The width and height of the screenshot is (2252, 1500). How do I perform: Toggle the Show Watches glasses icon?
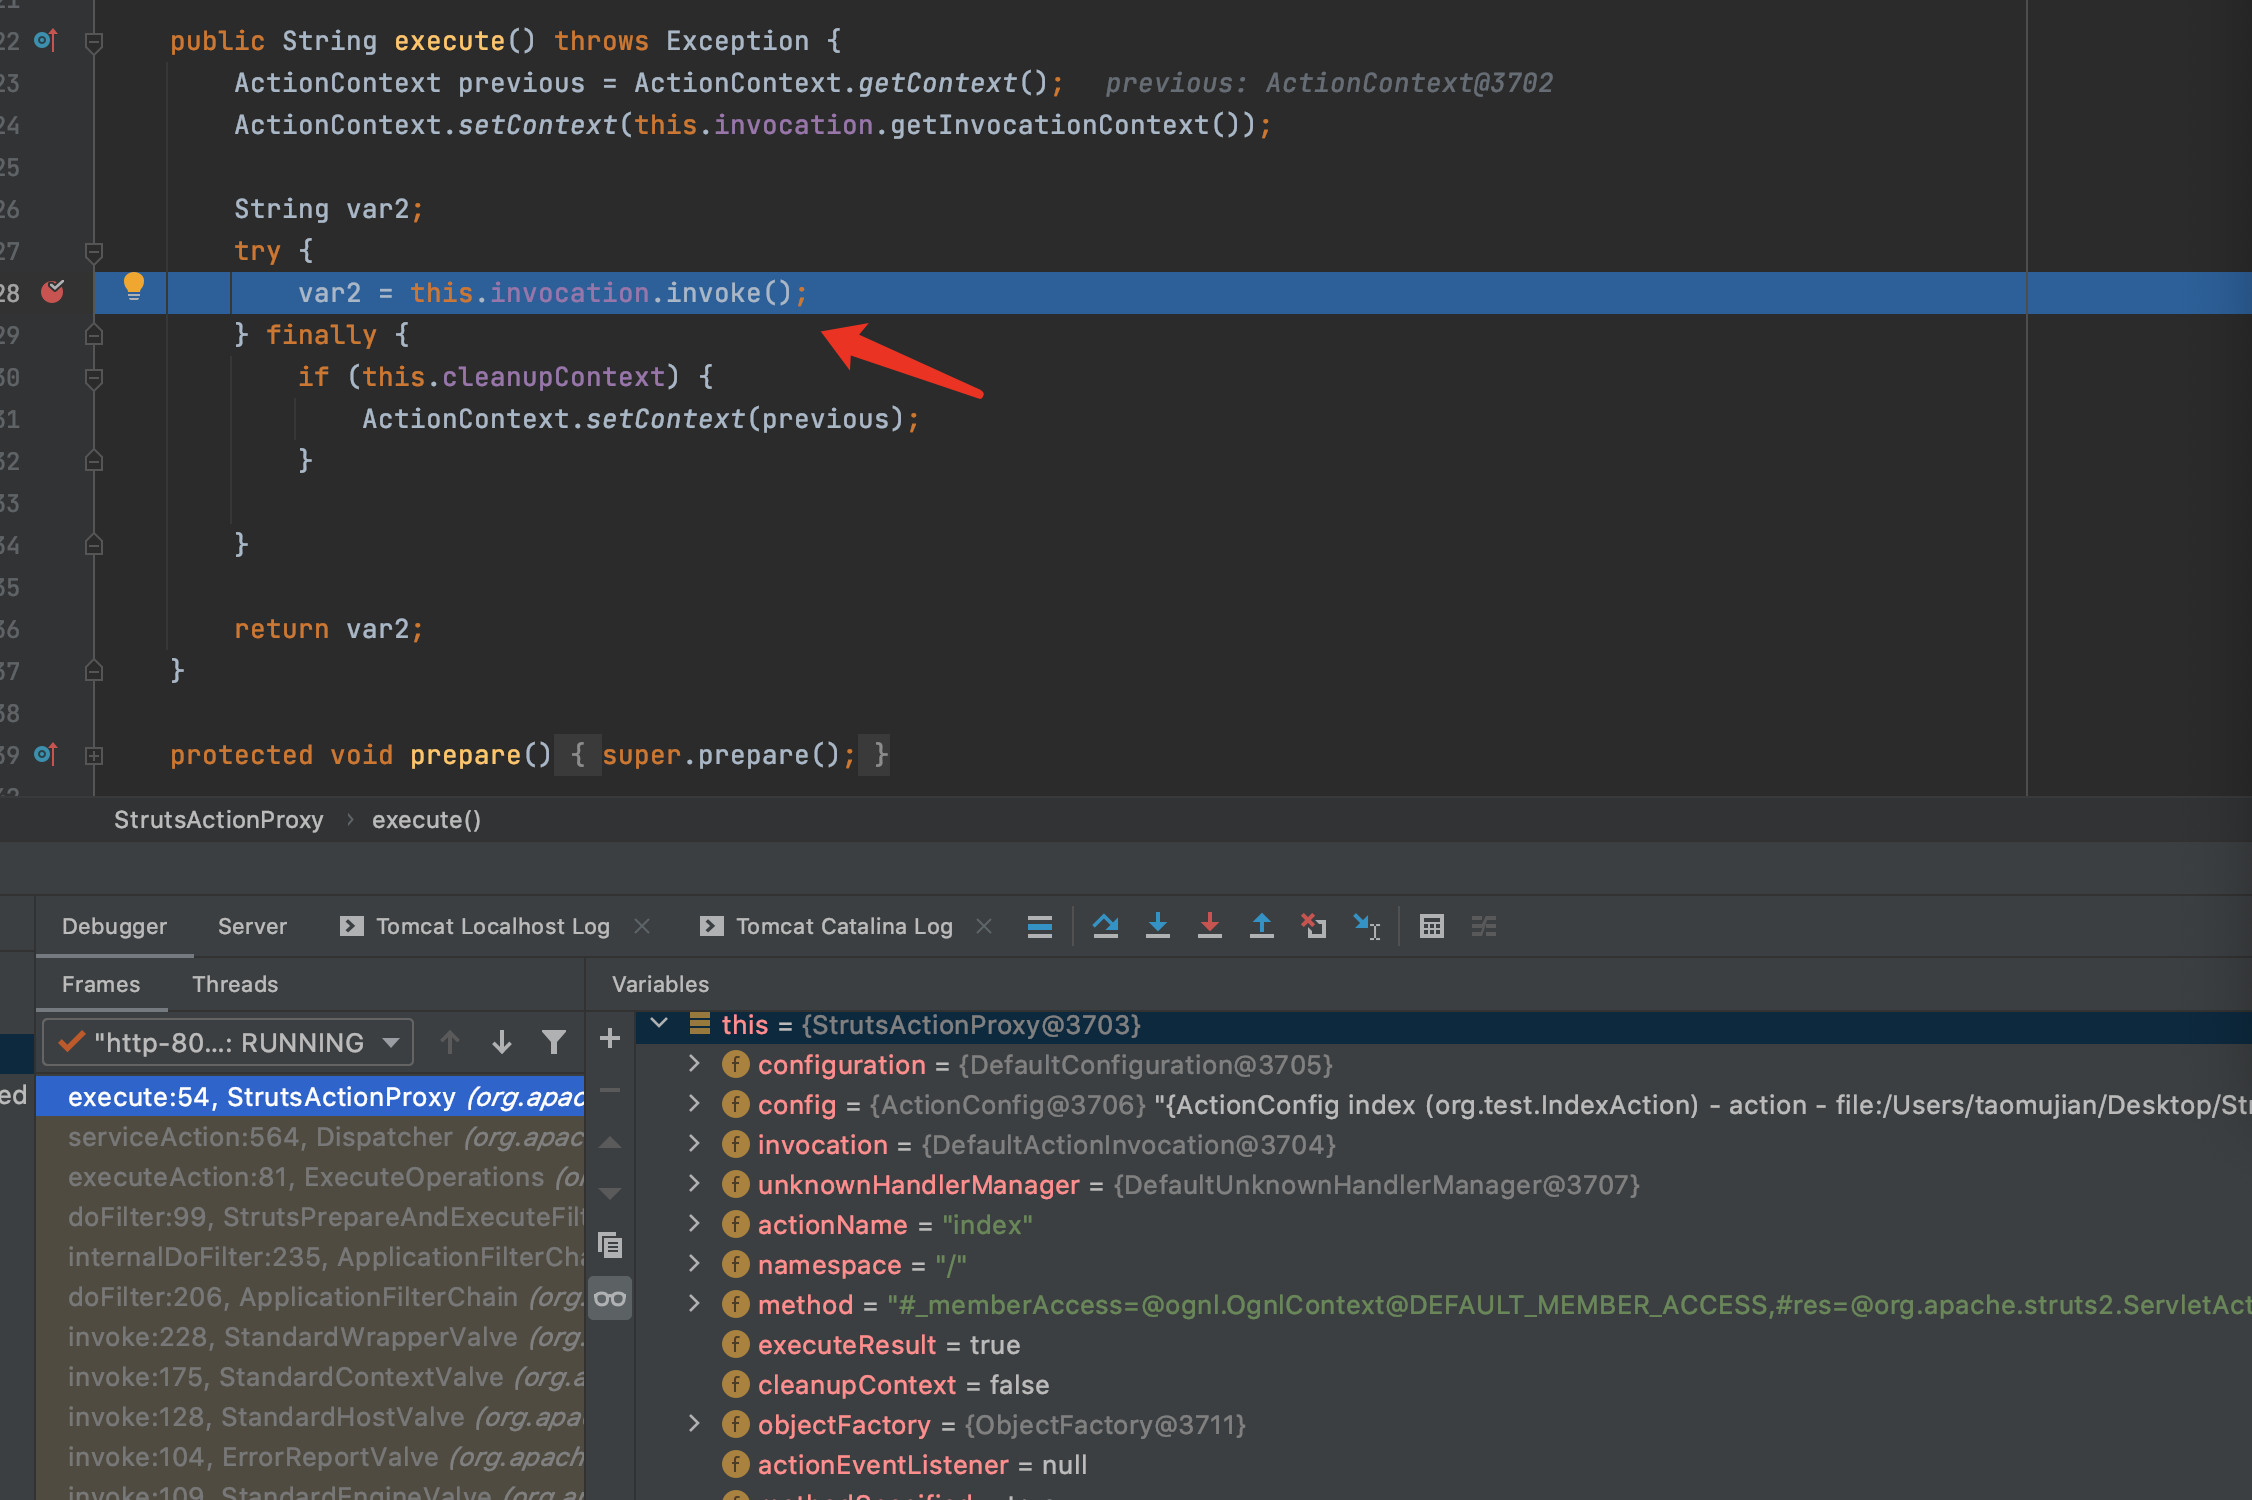[610, 1298]
